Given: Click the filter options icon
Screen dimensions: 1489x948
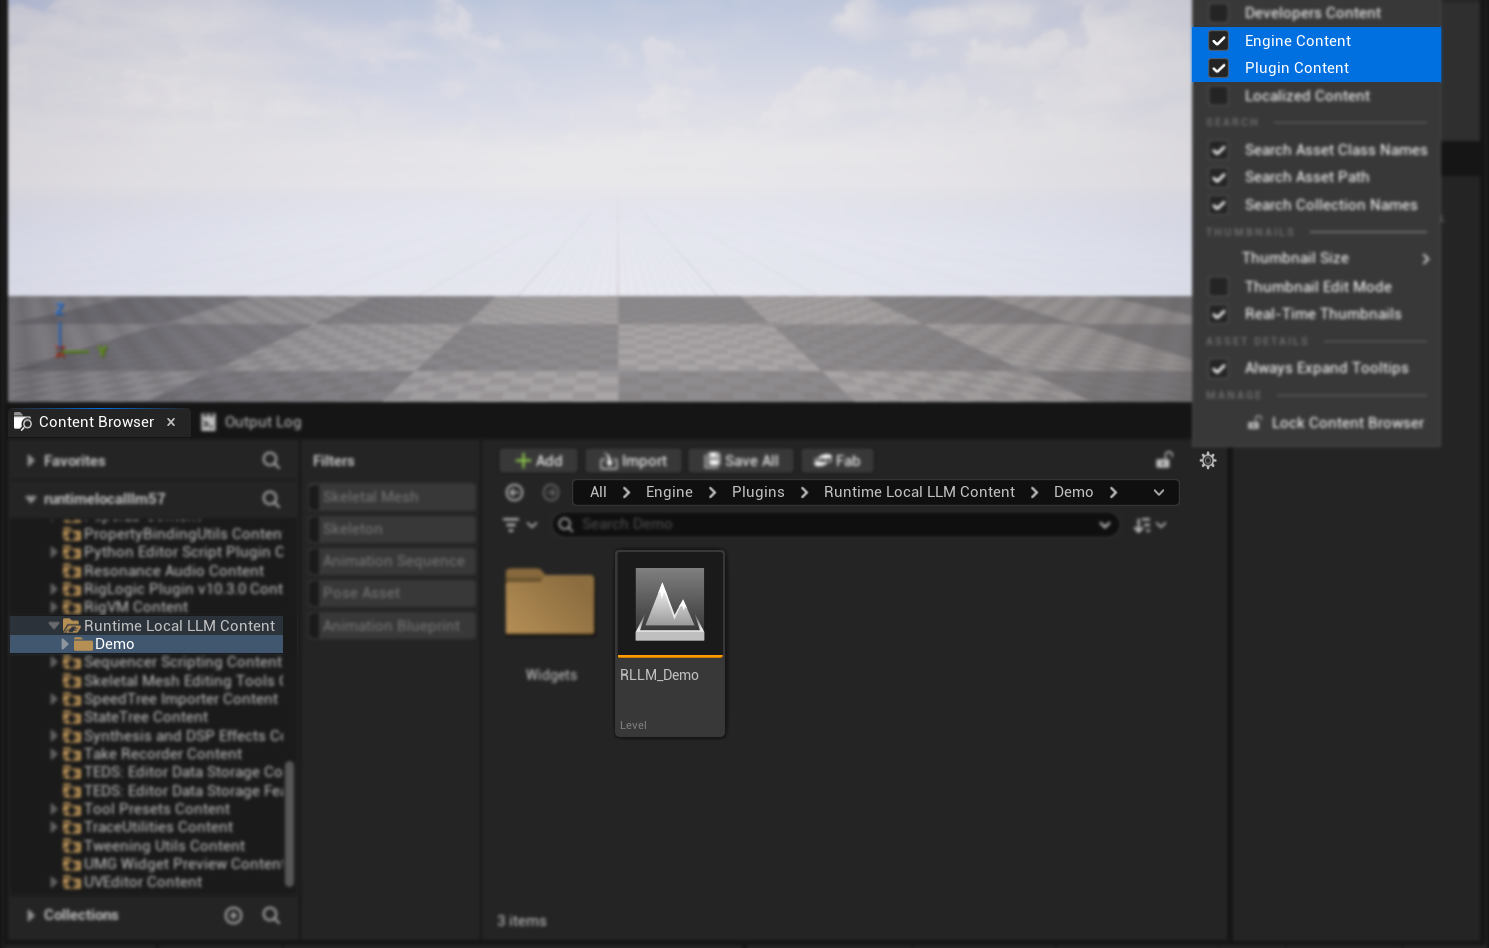Looking at the screenshot, I should 518,525.
